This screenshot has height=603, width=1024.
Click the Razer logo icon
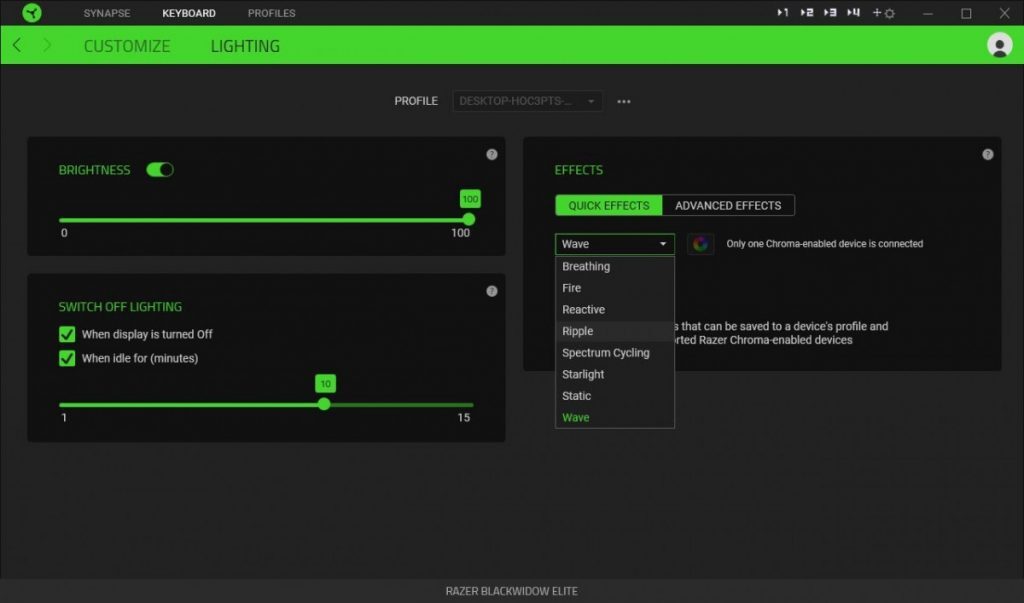tap(31, 12)
